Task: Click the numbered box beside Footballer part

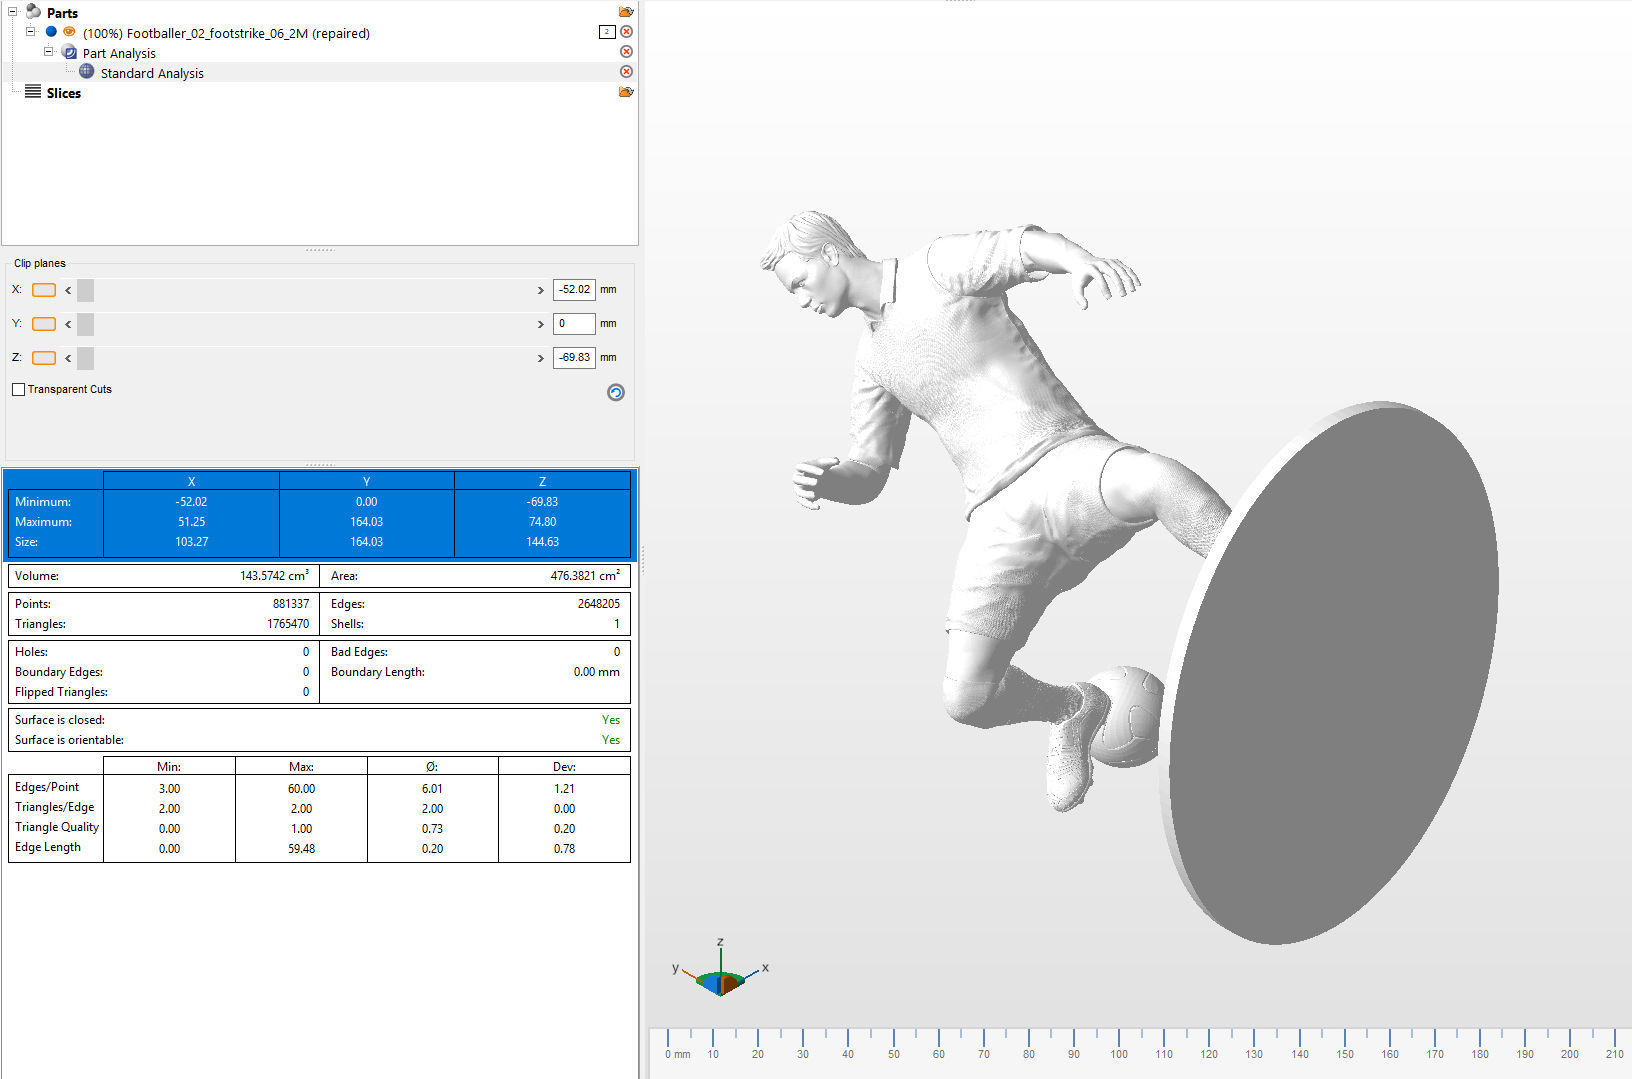Action: (x=606, y=32)
